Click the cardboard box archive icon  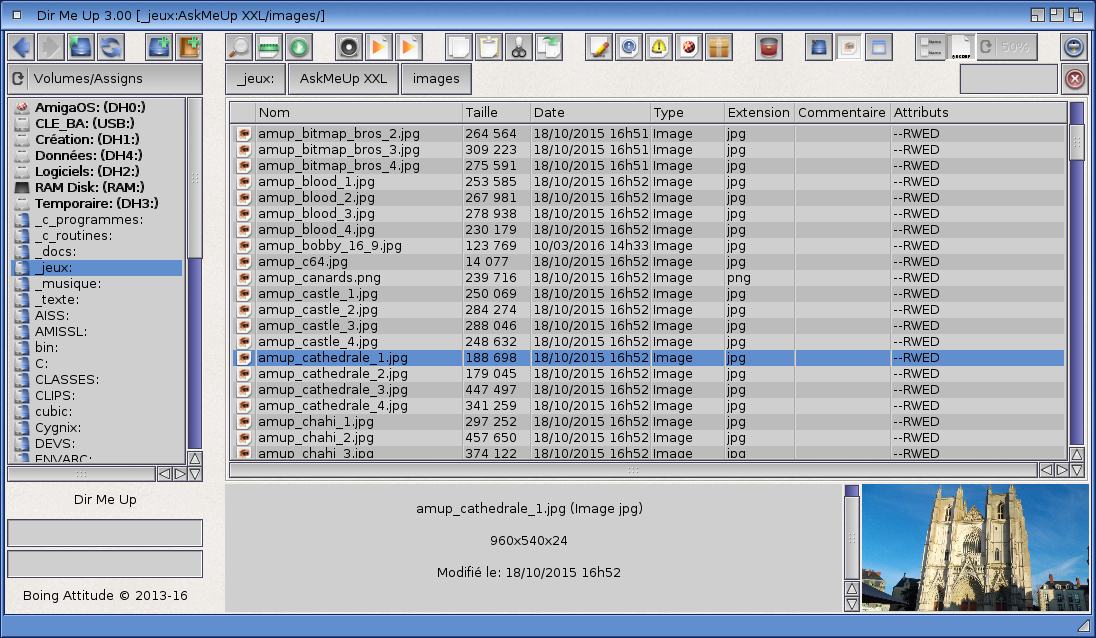coord(718,47)
